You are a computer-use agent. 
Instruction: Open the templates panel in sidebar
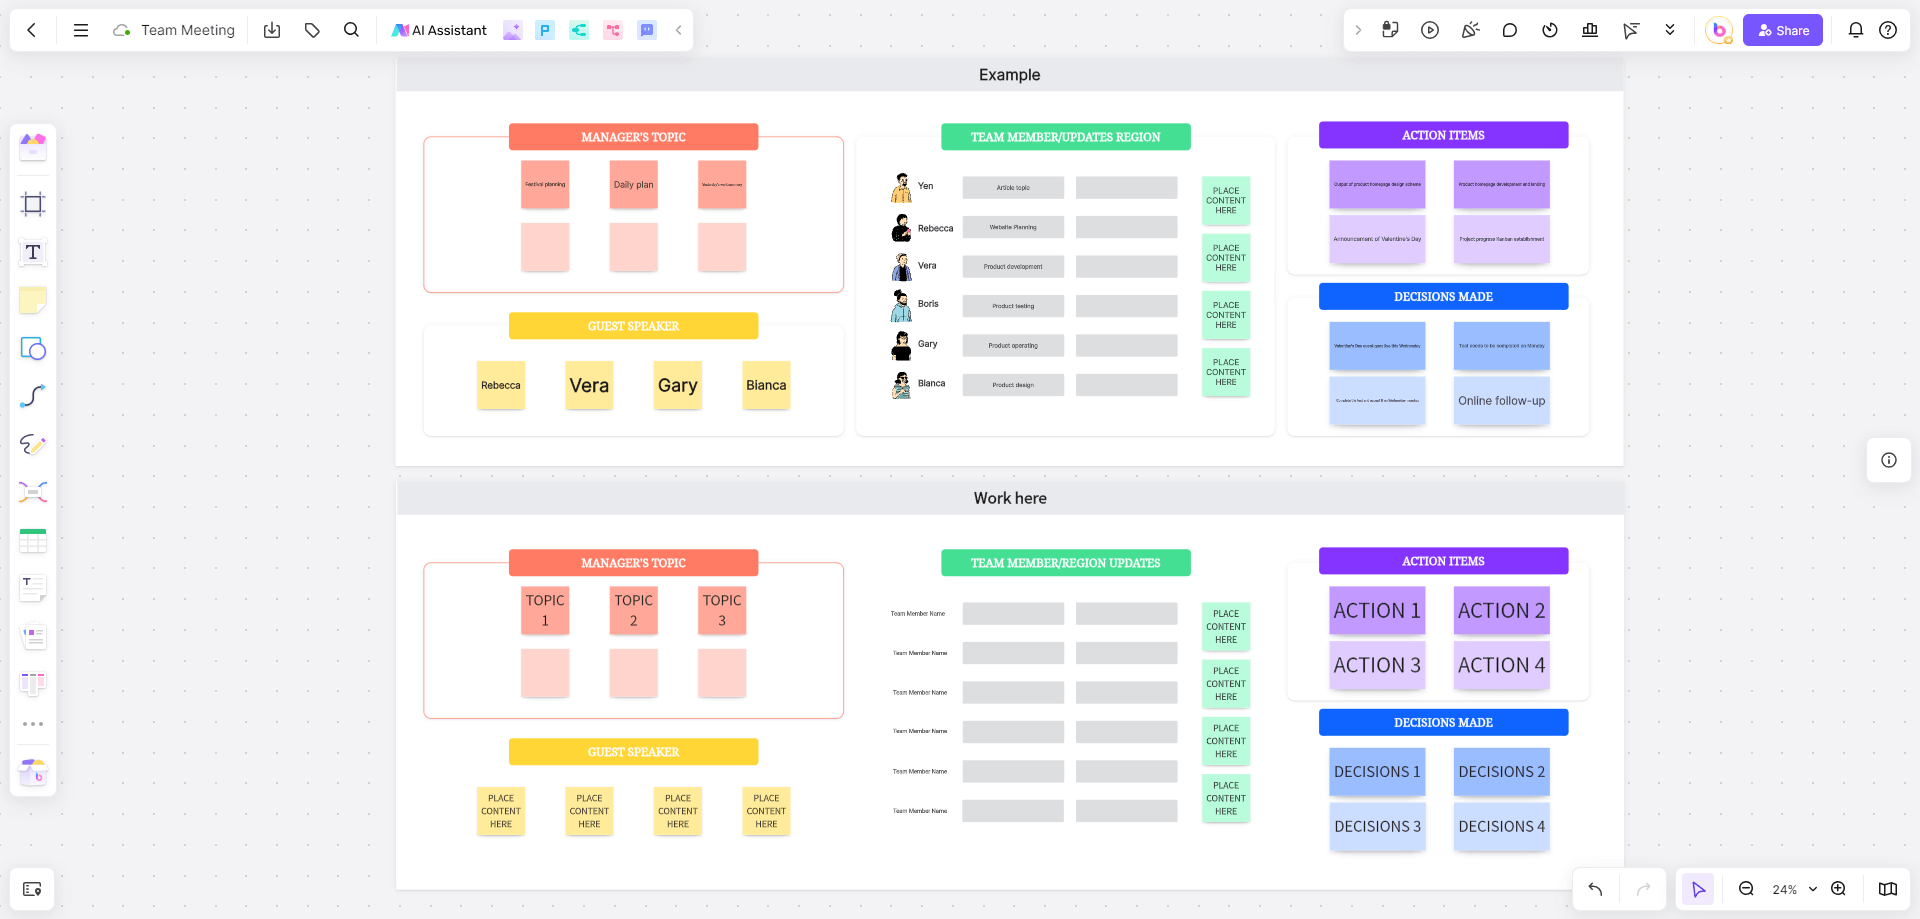coord(33,147)
